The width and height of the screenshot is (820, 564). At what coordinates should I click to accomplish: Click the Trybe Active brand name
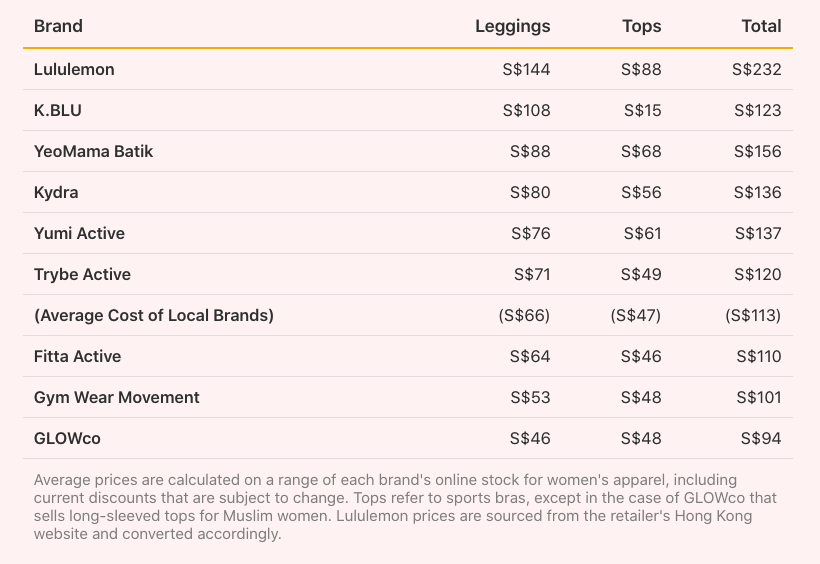[82, 274]
